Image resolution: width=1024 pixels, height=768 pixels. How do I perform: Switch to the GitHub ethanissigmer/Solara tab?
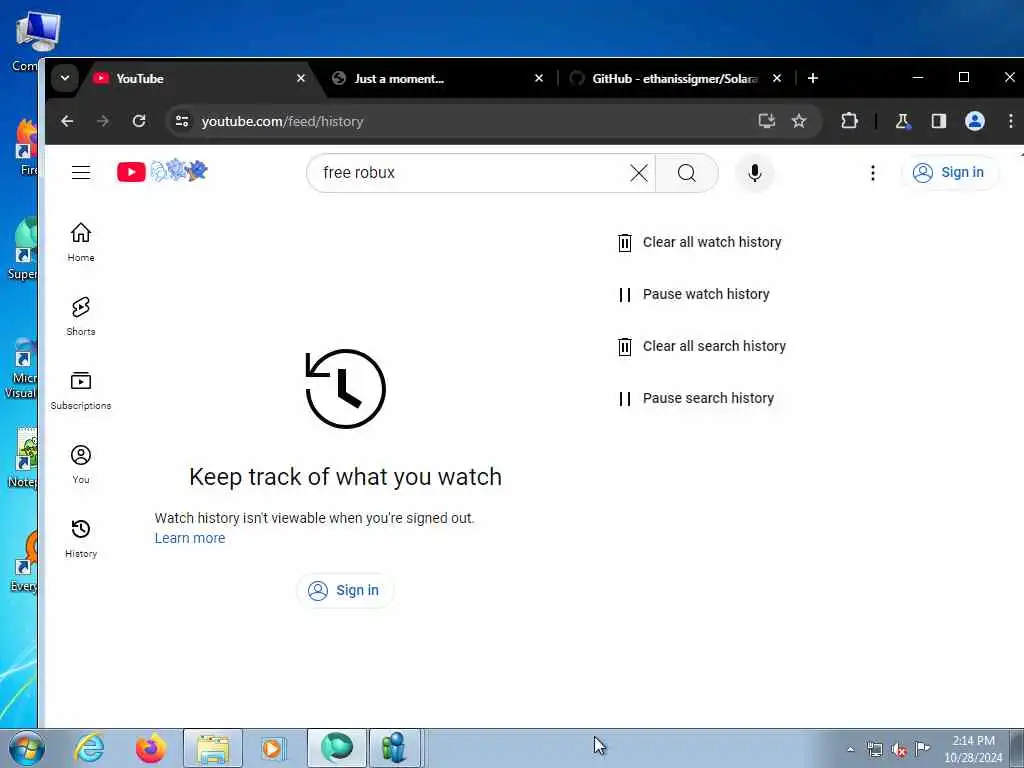click(675, 78)
